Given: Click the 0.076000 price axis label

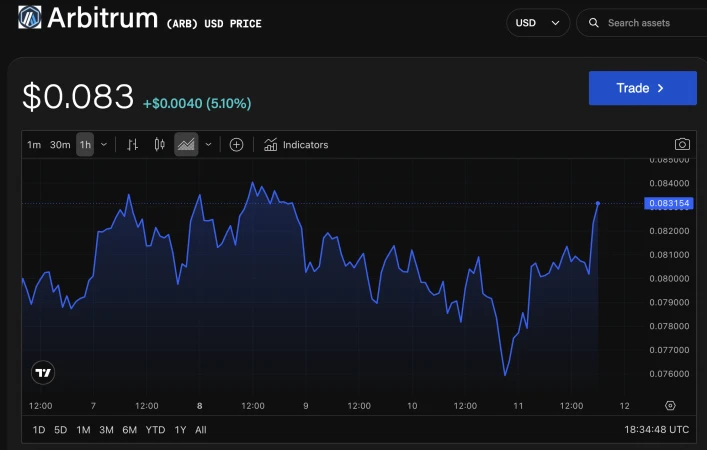Looking at the screenshot, I should (669, 374).
